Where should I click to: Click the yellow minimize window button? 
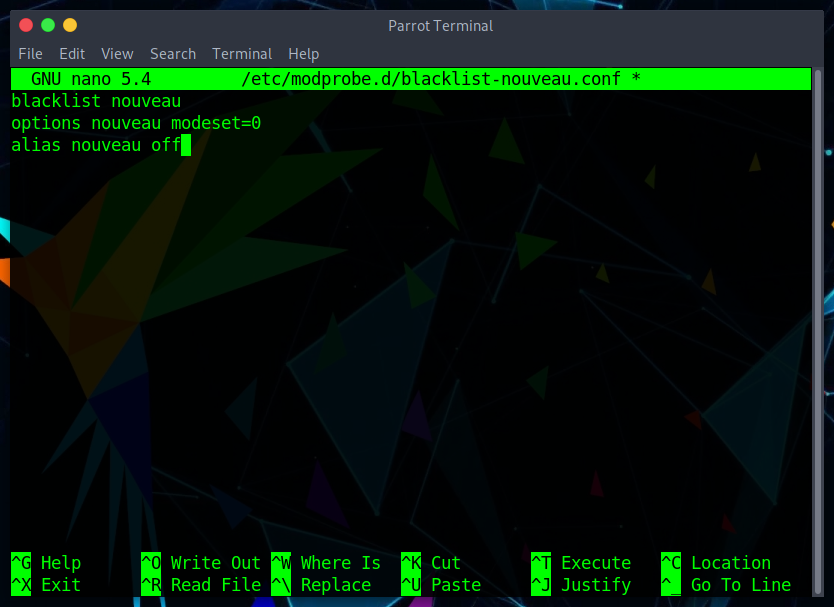69,25
